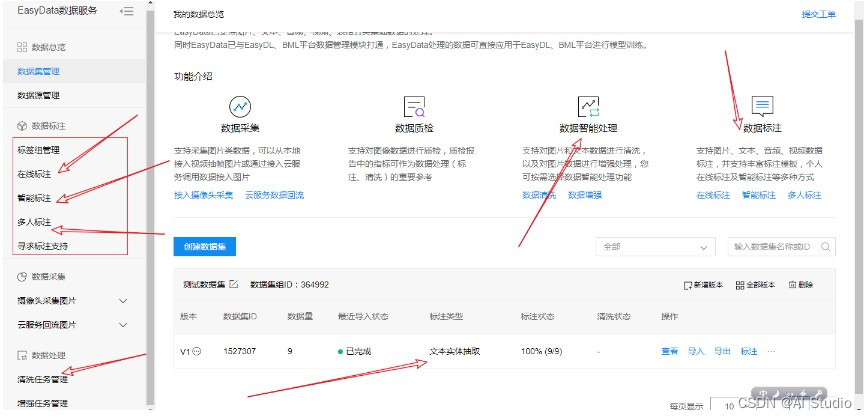Open the 云服务数据回流 link
The width and height of the screenshot is (867, 418).
click(274, 195)
